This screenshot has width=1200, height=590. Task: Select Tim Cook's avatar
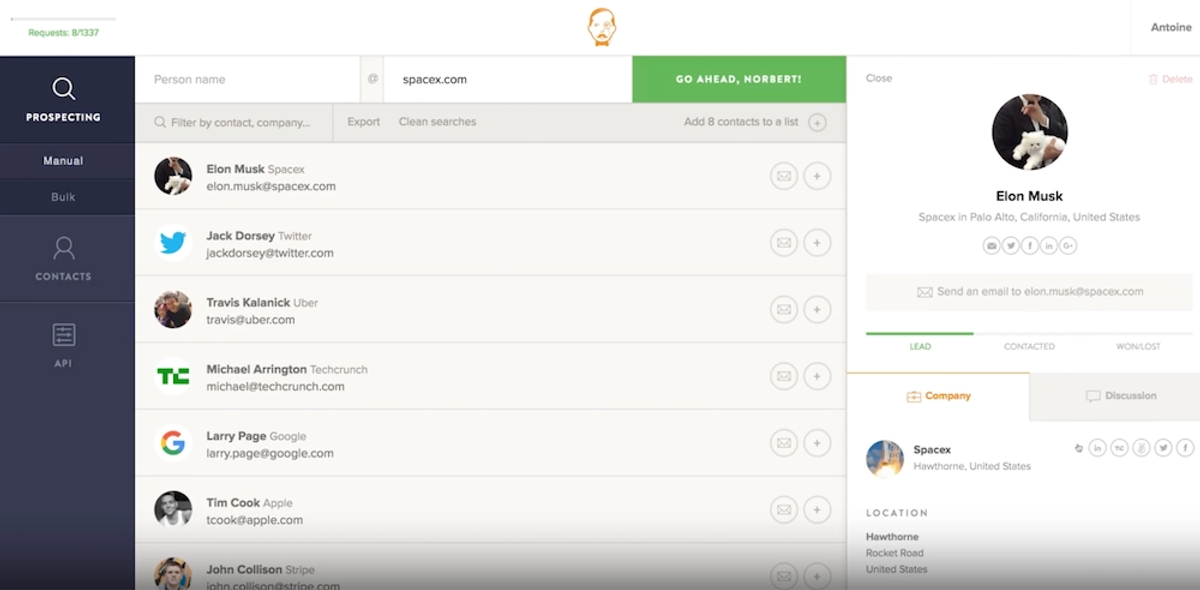pos(173,510)
